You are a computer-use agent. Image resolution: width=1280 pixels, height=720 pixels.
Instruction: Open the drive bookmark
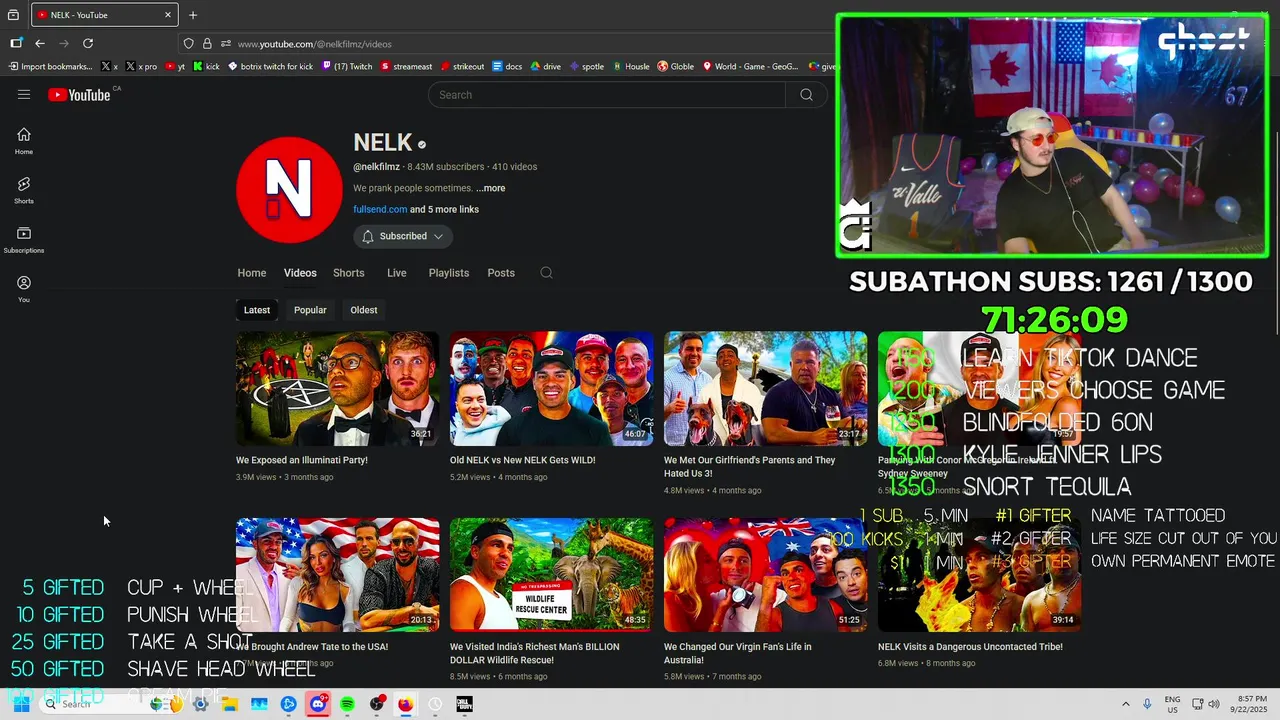click(545, 67)
